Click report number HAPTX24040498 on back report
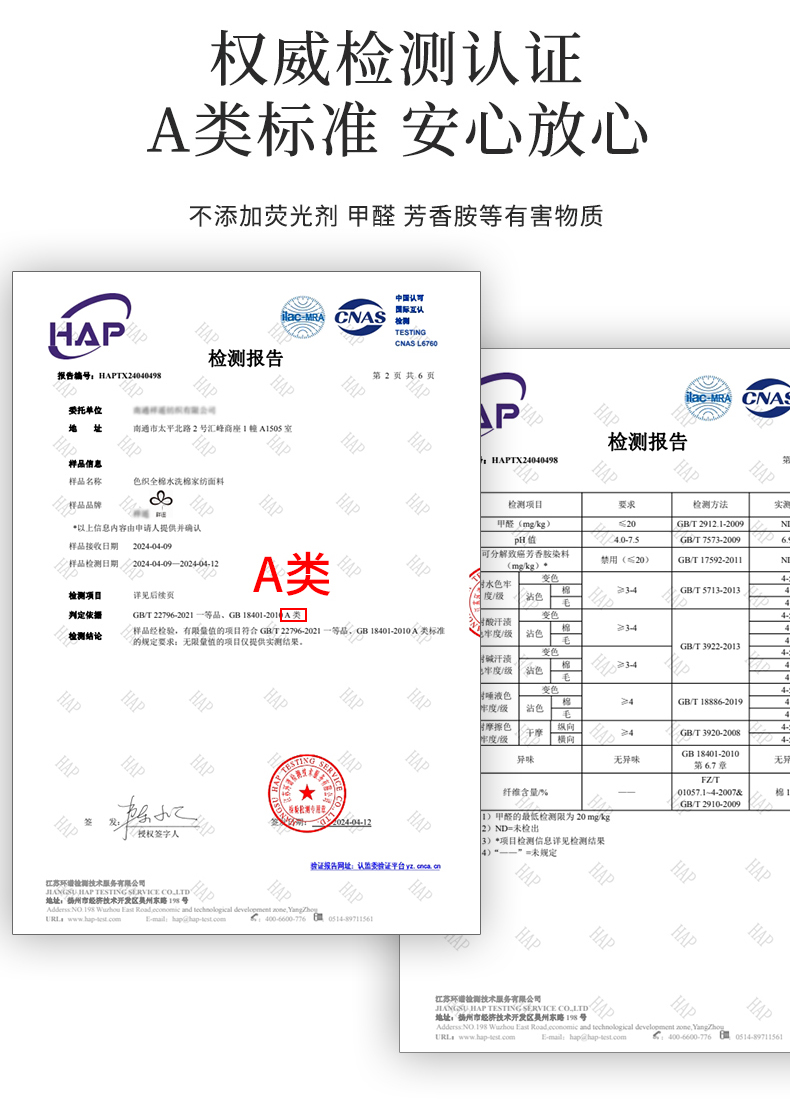This screenshot has height=1113, width=790. [x=525, y=460]
